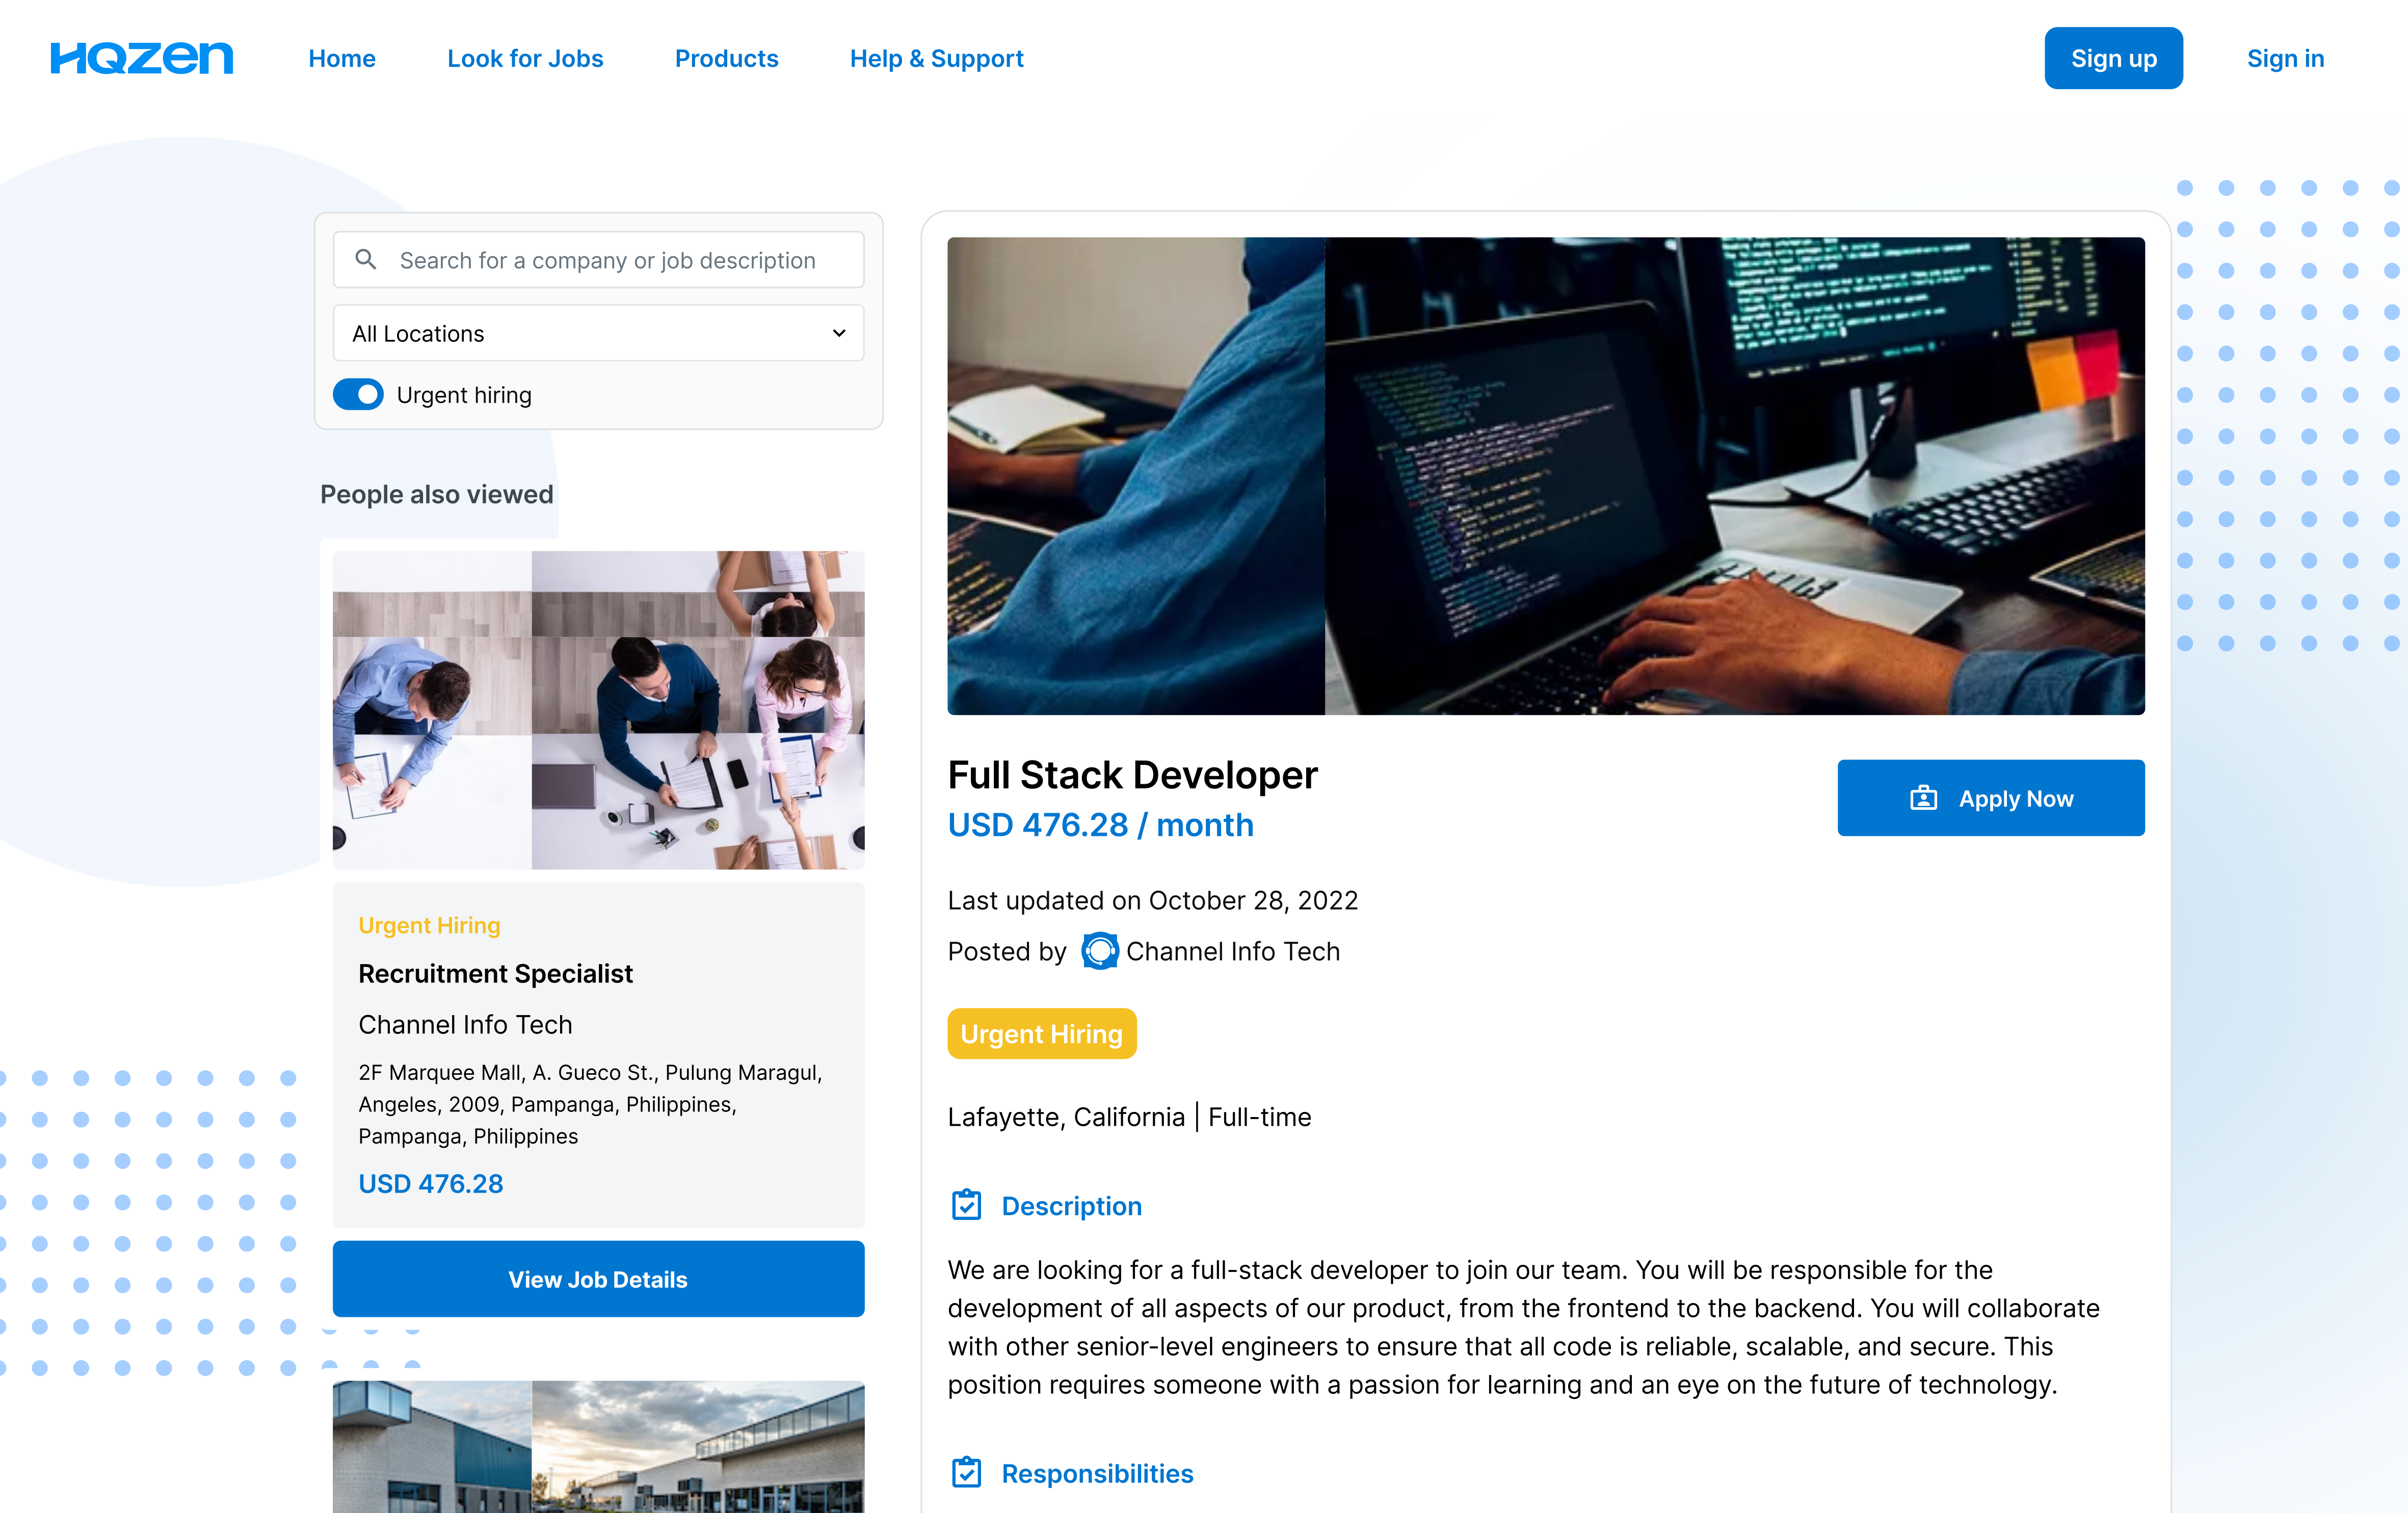Click View Job Details for Recruitment Specialist
The height and width of the screenshot is (1513, 2408).
(598, 1279)
